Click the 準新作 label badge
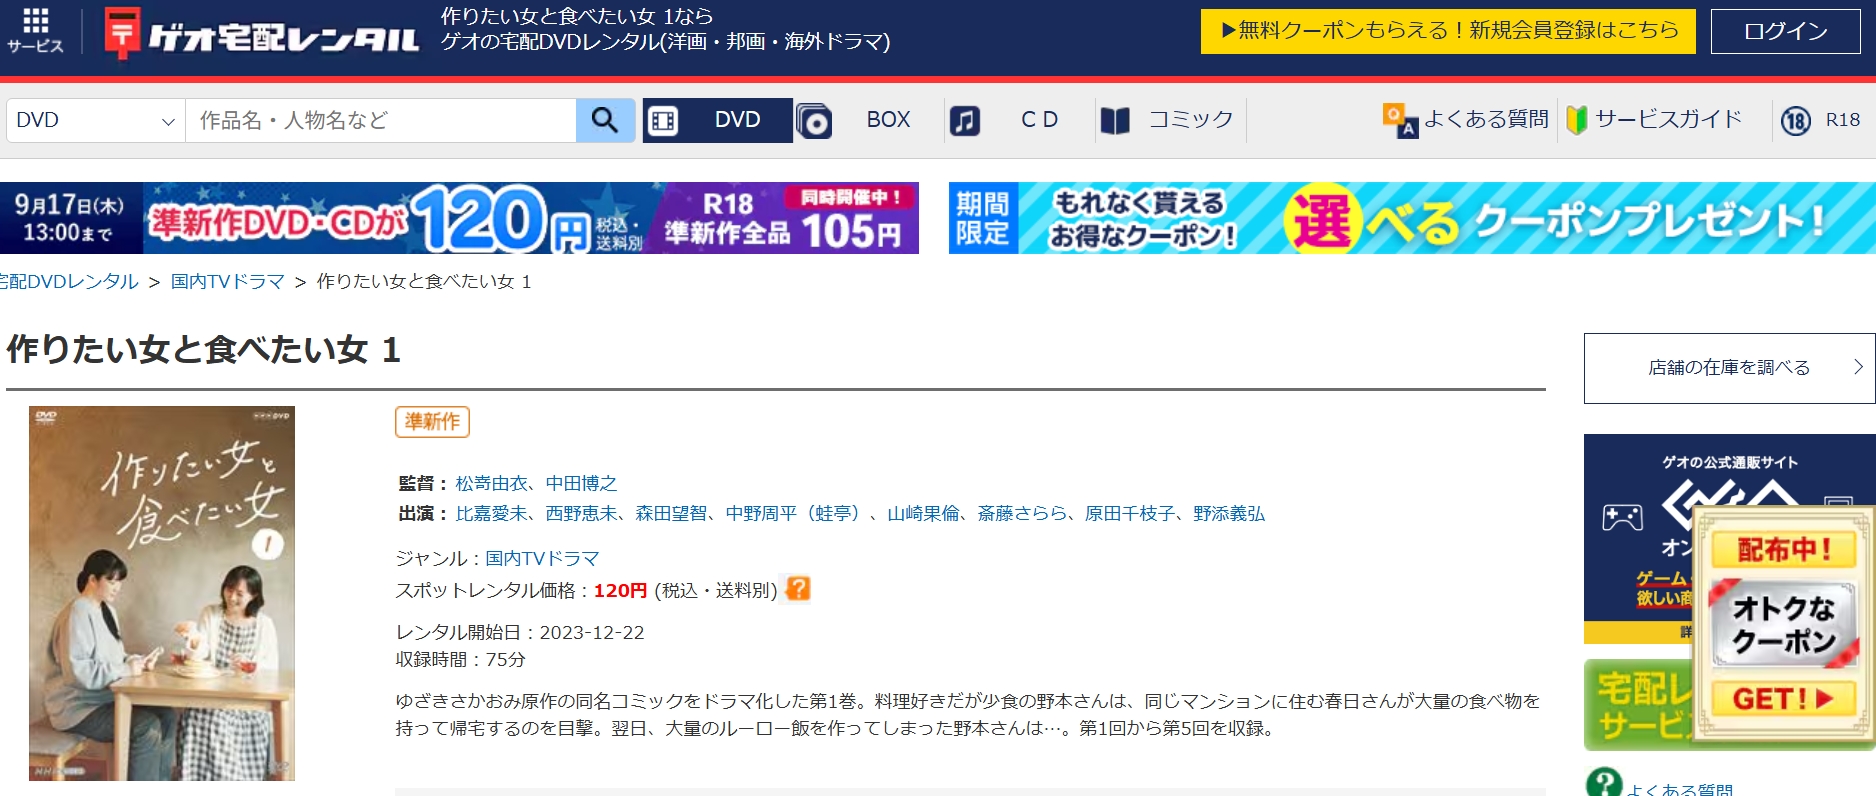Viewport: 1876px width, 796px height. [x=432, y=422]
